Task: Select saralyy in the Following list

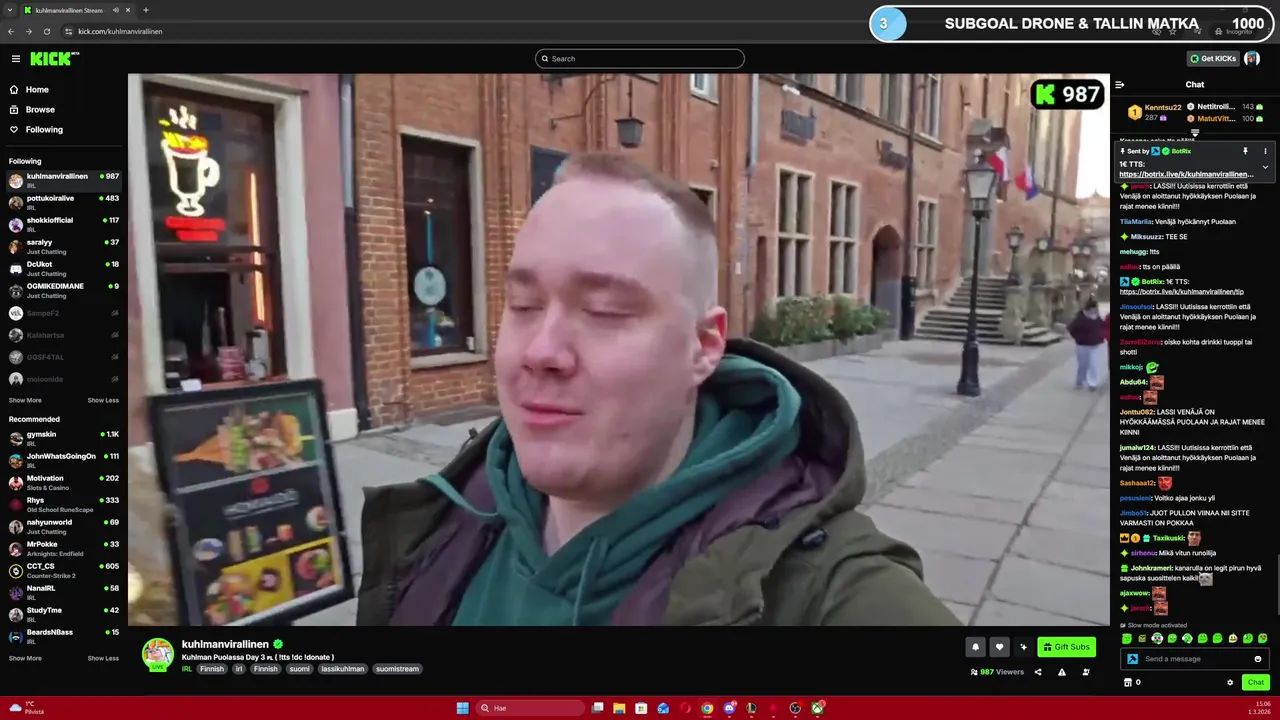Action: point(64,246)
